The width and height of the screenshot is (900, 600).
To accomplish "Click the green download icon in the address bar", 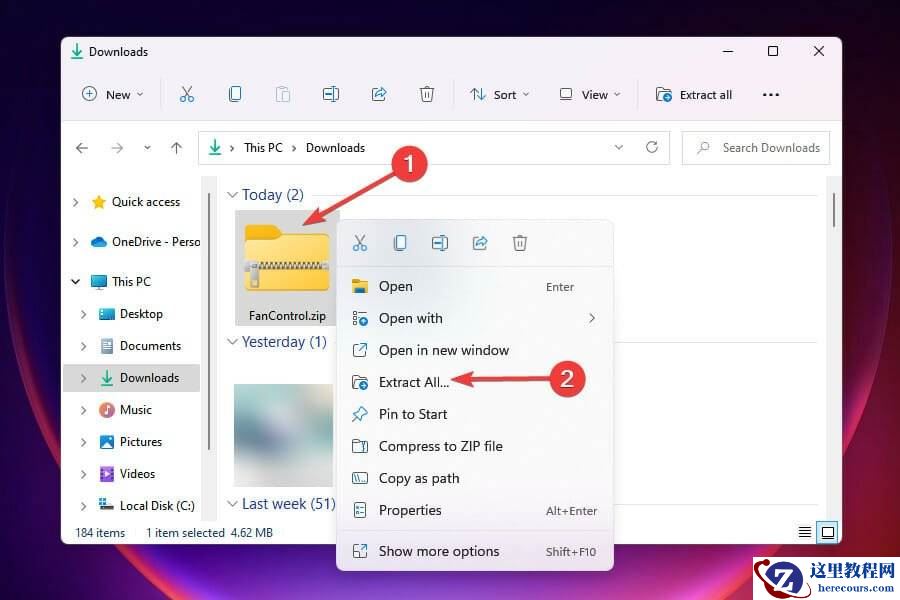I will (215, 148).
